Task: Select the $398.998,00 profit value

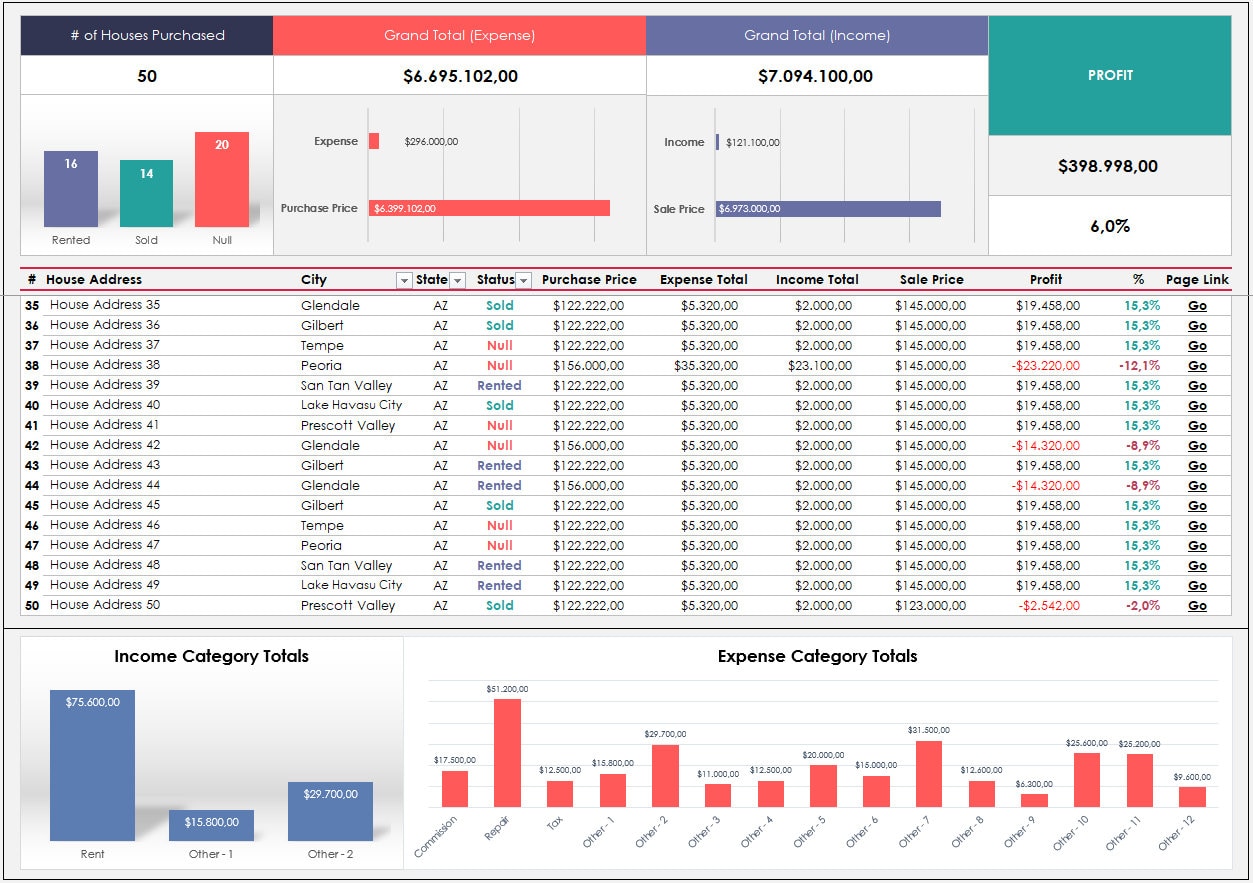Action: point(1109,165)
